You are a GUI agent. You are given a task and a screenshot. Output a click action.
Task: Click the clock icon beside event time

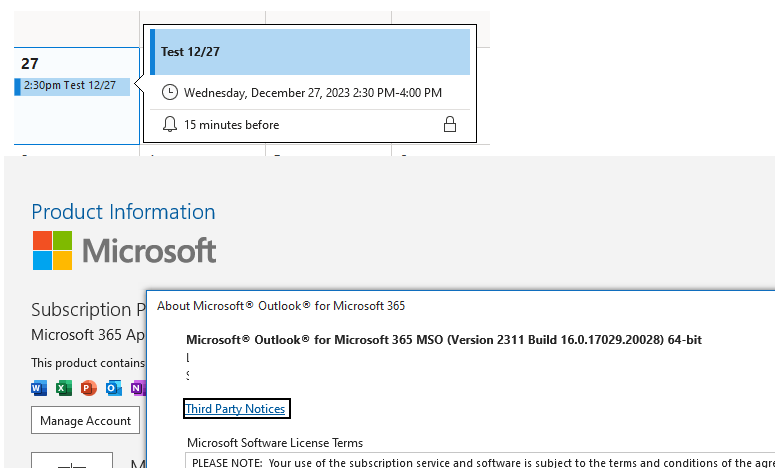click(x=170, y=93)
